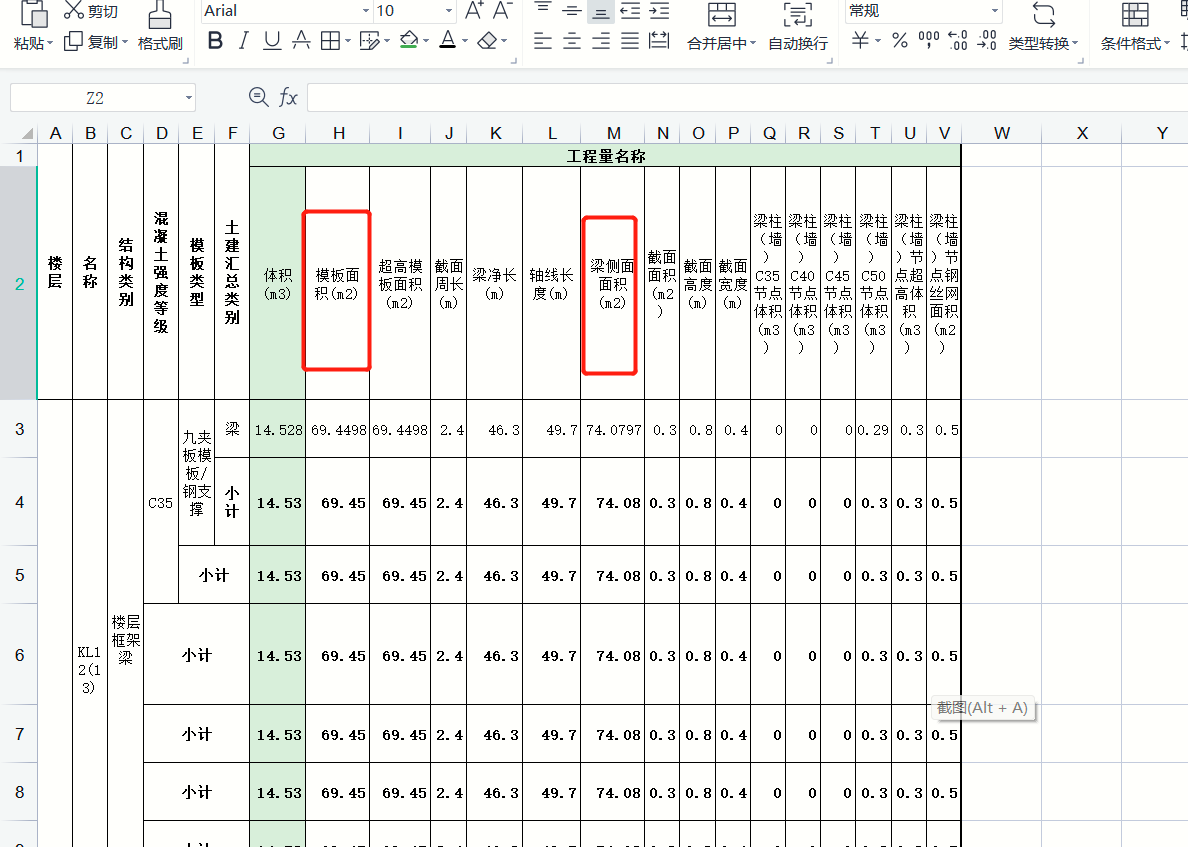Image resolution: width=1188 pixels, height=847 pixels.
Task: Open the clipboard group dialog launcher
Action: pyautogui.click(x=186, y=61)
